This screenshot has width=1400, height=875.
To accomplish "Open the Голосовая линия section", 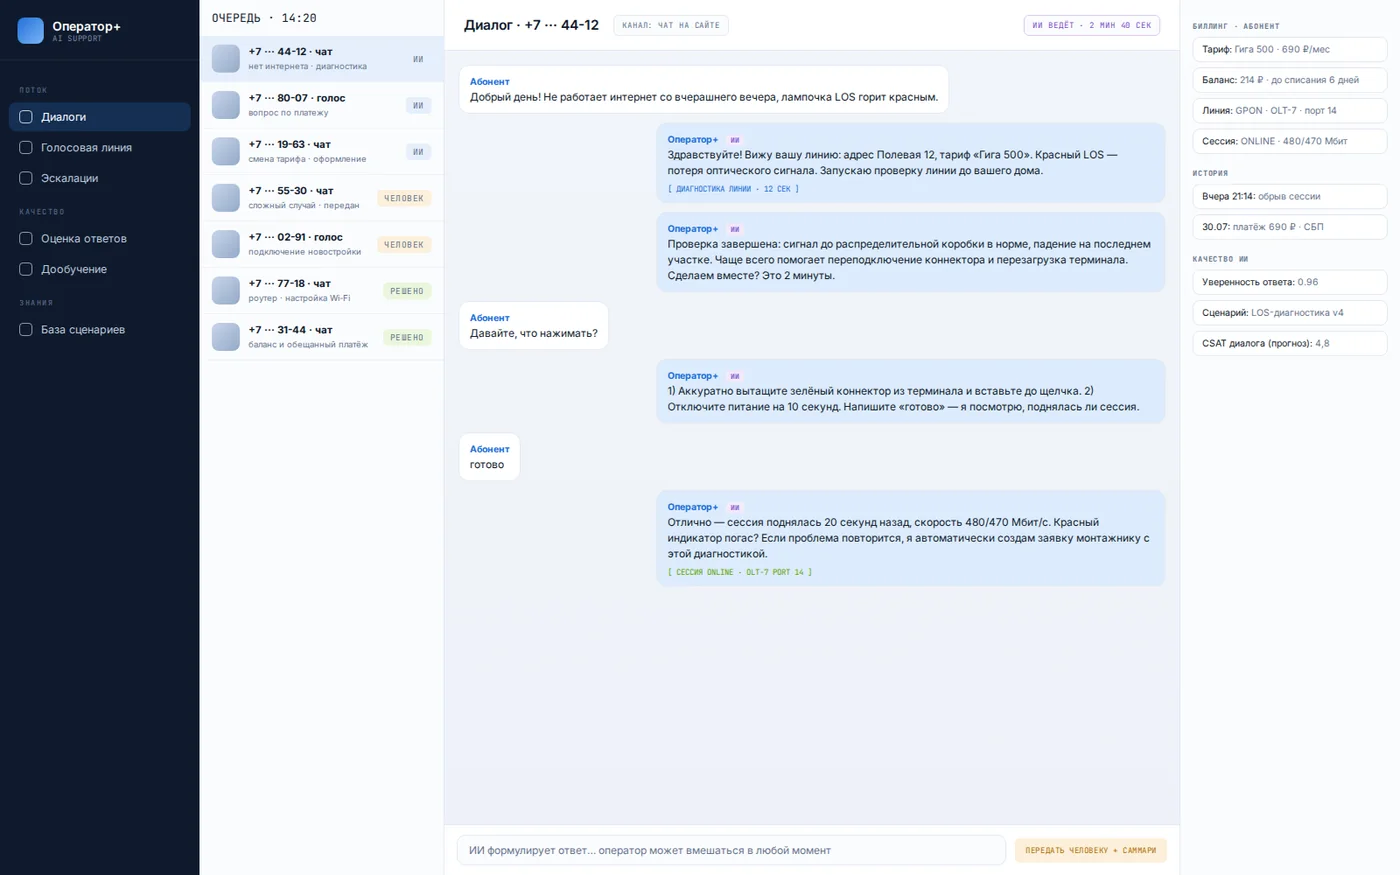I will 100,148.
